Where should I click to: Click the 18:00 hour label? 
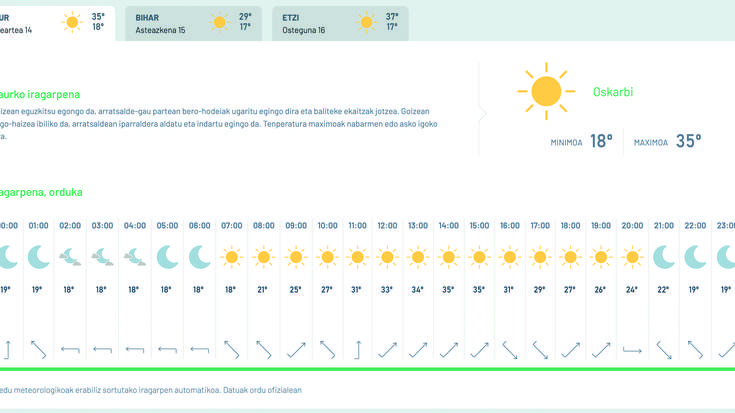click(570, 226)
